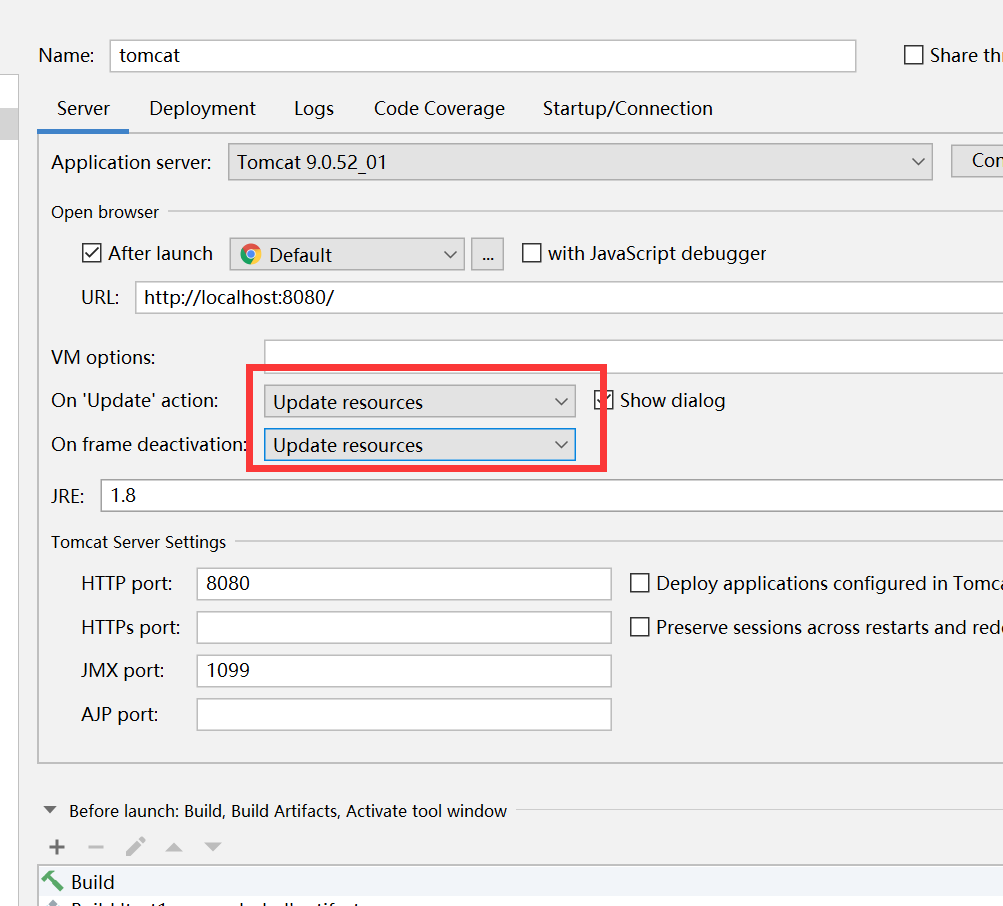Toggle the Share checkbox near Name
The height and width of the screenshot is (906, 1003).
coord(913,55)
